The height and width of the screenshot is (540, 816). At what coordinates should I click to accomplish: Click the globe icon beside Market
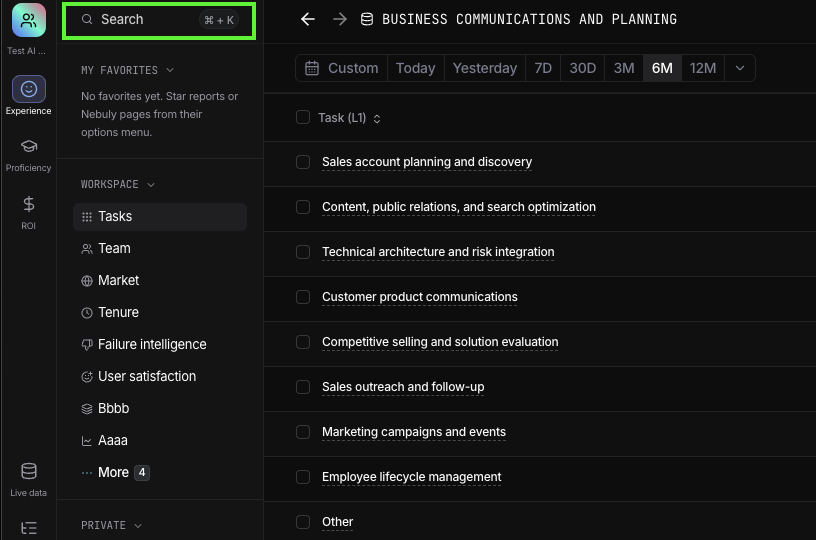click(87, 281)
